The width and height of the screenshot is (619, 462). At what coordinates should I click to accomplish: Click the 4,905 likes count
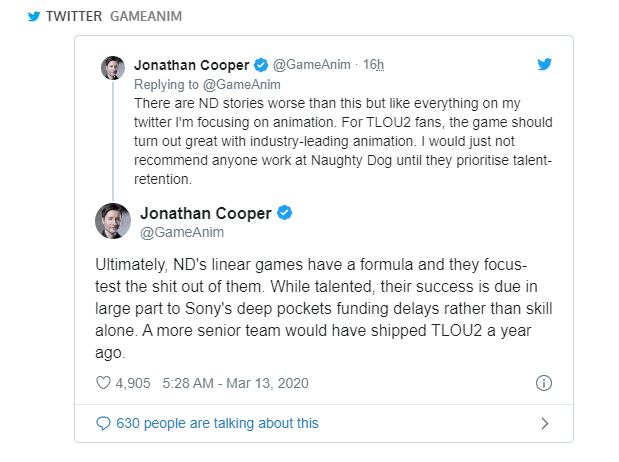[x=133, y=383]
